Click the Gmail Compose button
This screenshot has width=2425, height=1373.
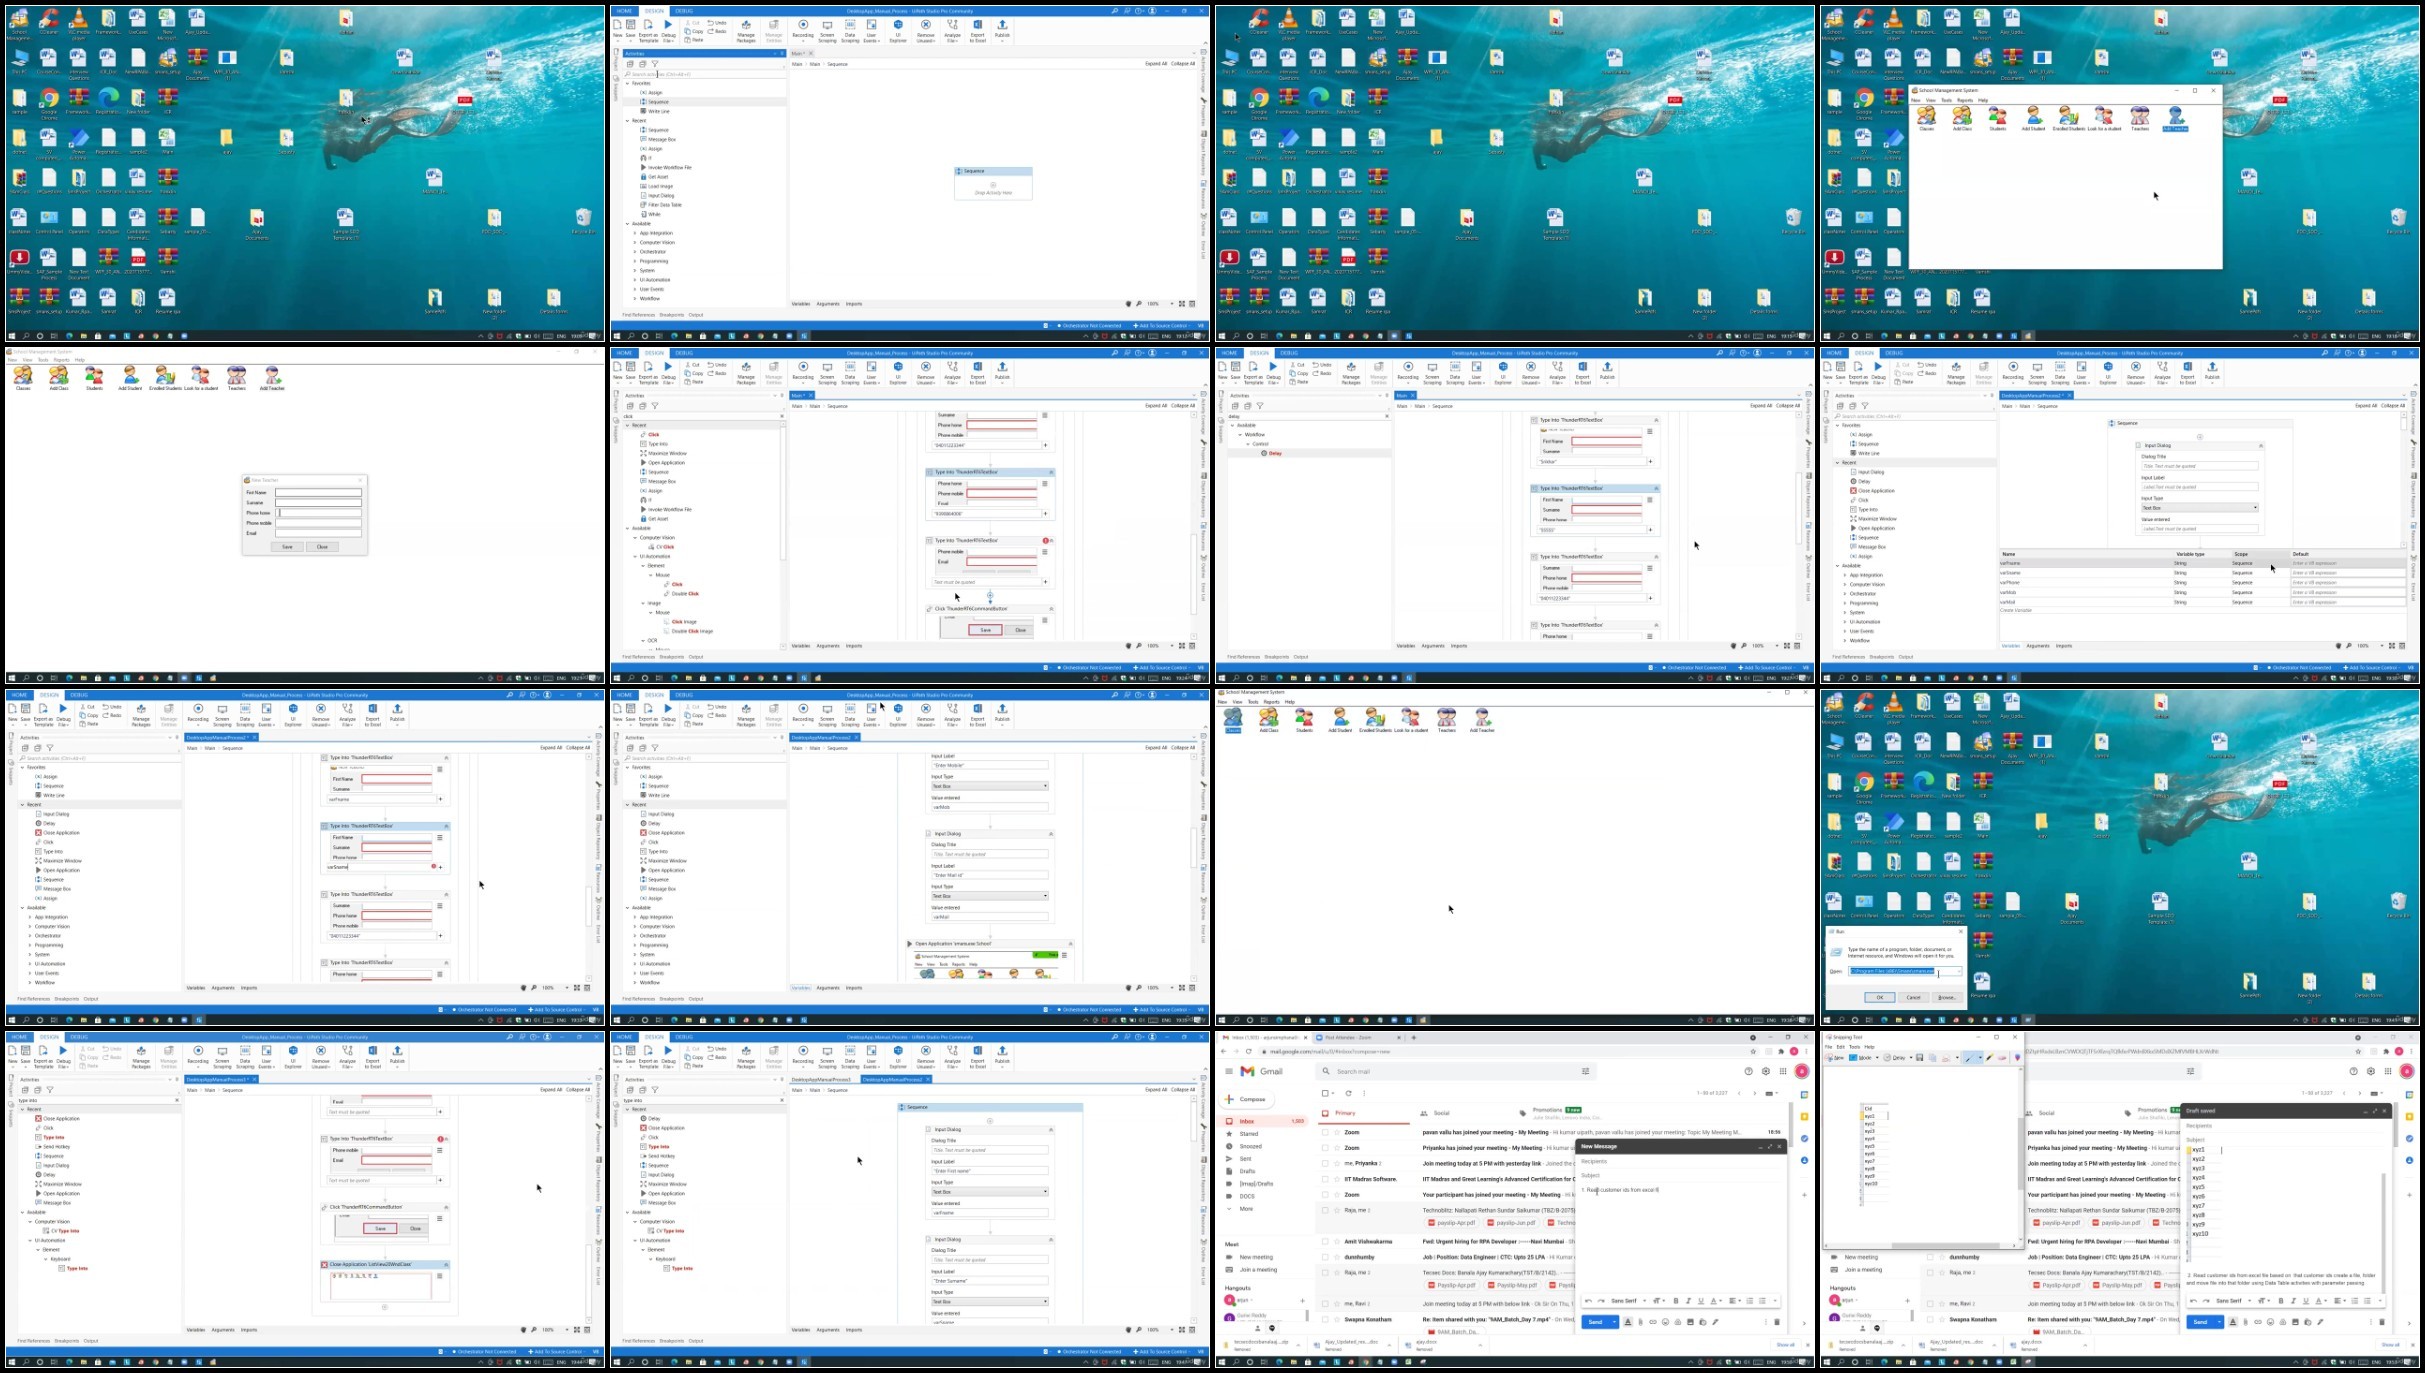pos(1247,1099)
